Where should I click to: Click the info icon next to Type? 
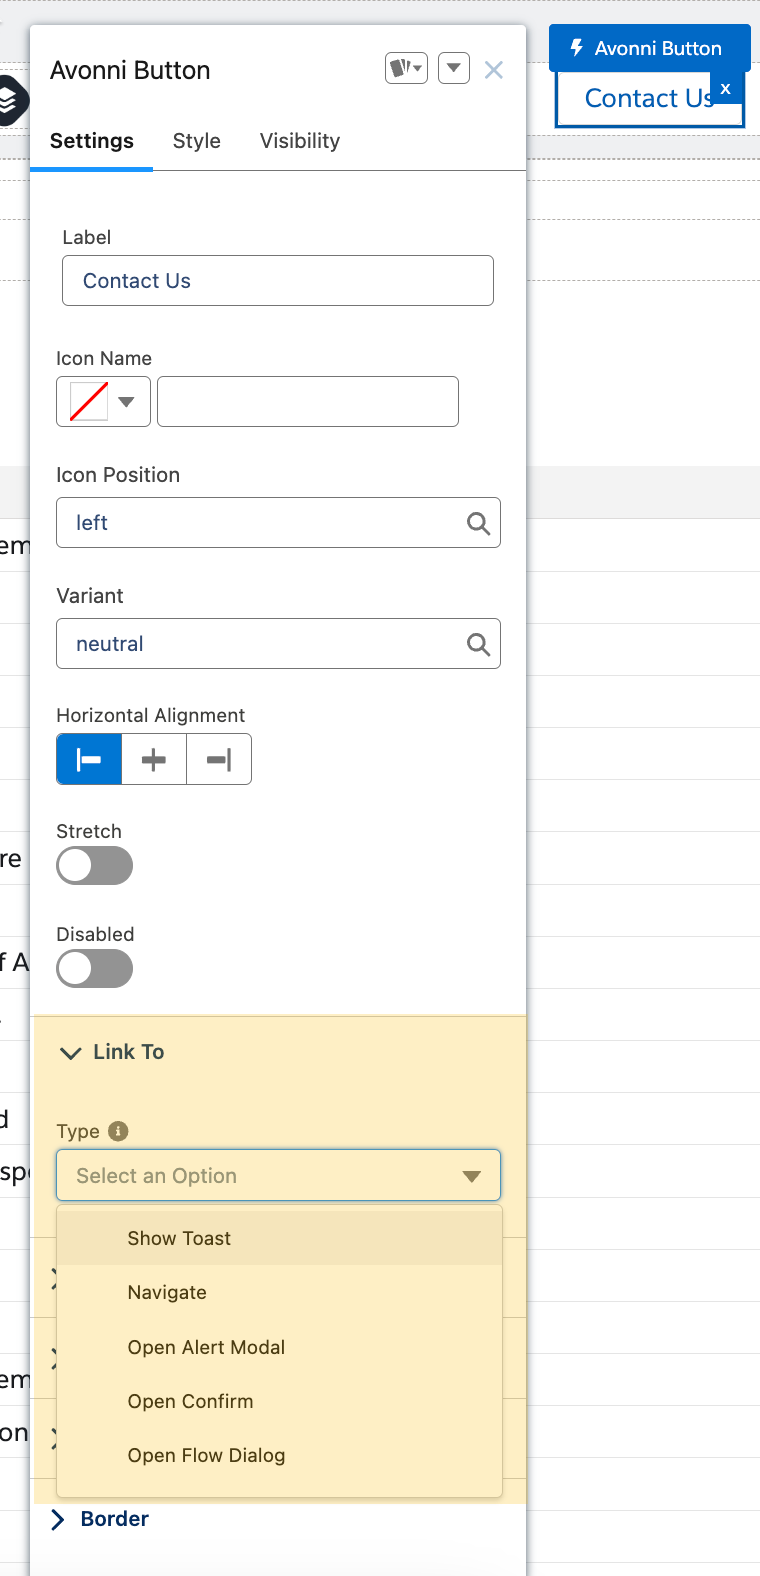[x=118, y=1131]
